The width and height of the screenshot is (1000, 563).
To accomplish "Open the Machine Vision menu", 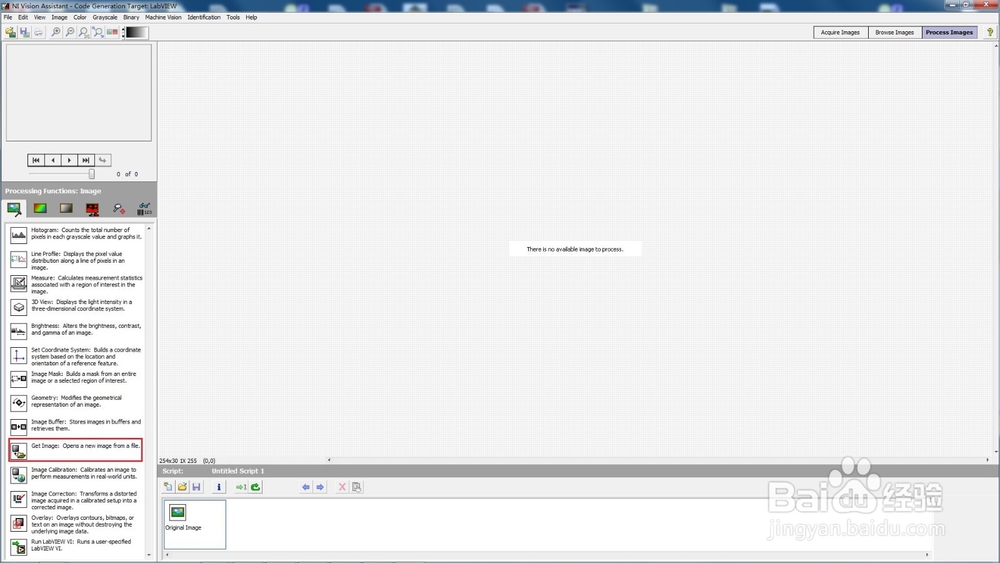I will 163,17.
